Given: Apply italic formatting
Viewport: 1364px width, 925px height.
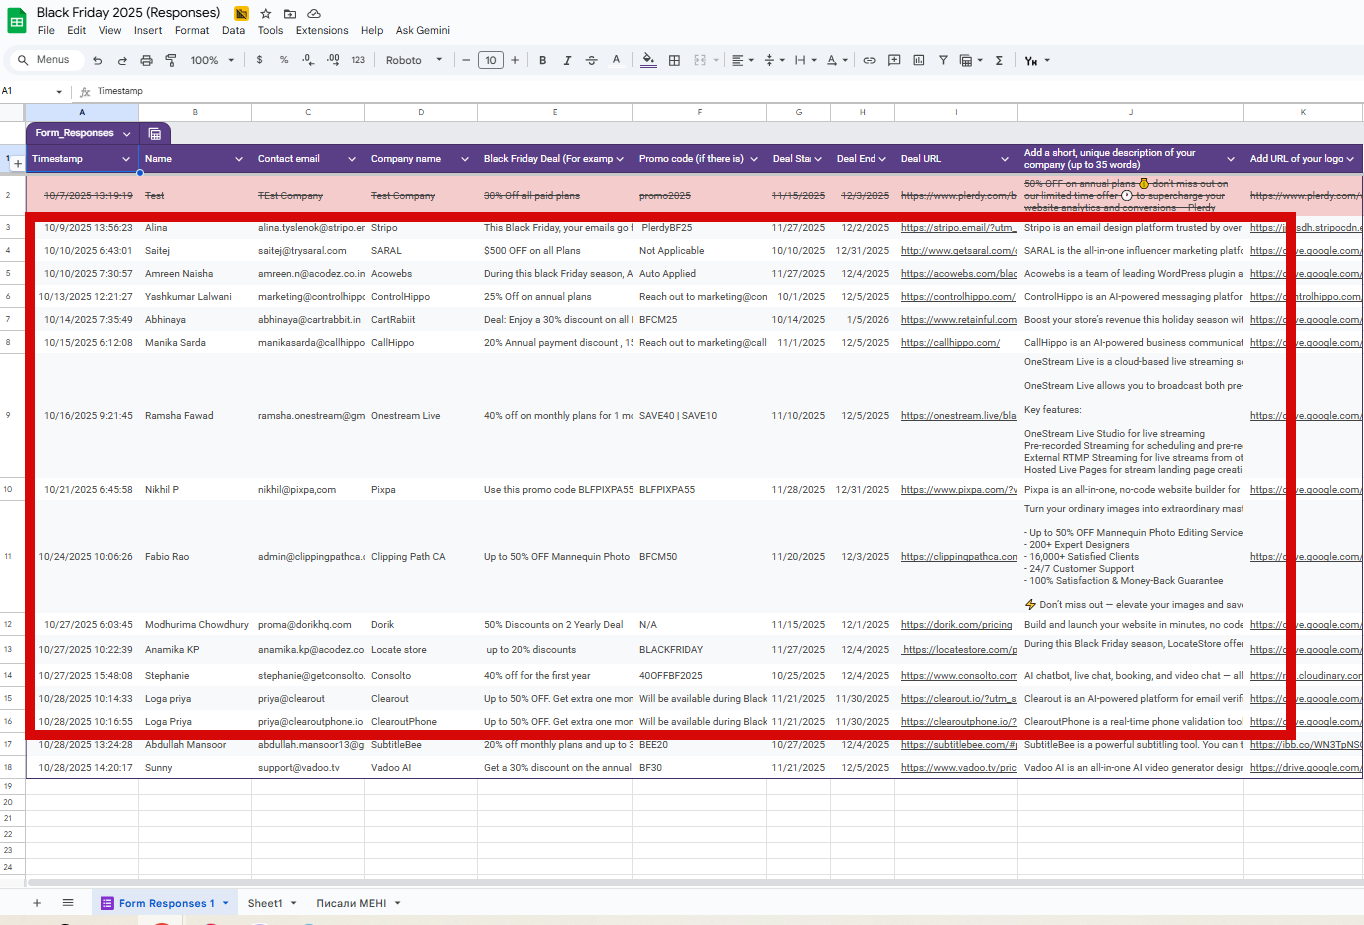Looking at the screenshot, I should pos(567,60).
